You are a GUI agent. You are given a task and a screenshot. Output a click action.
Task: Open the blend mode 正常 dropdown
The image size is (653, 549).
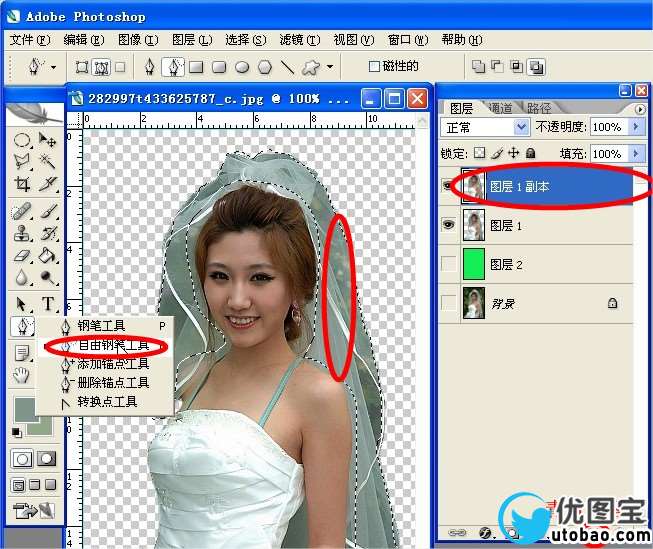coord(520,128)
